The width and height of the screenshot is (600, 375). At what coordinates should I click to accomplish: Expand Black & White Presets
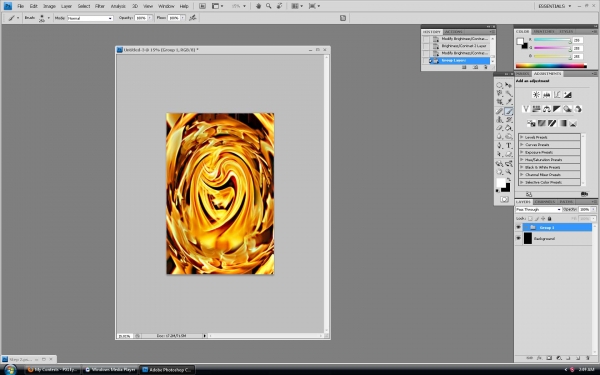[x=522, y=167]
